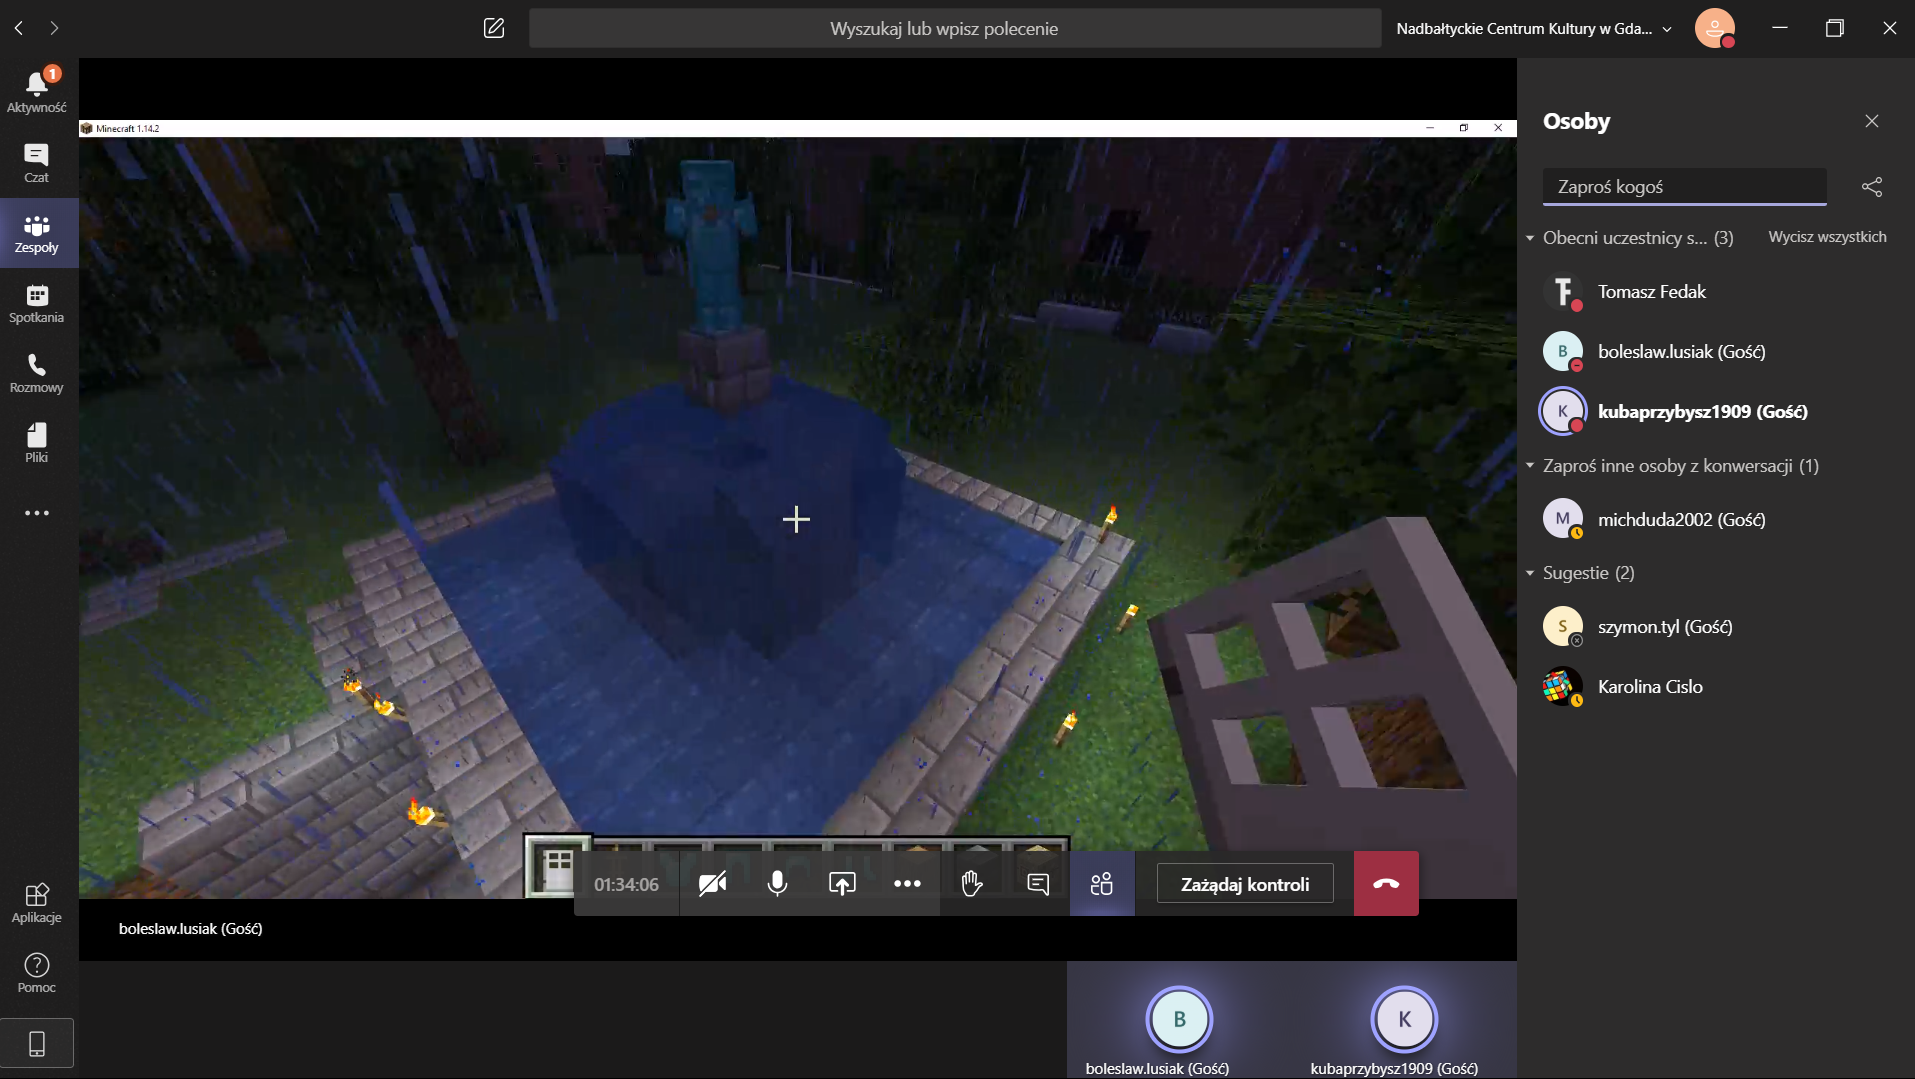
Task: Hide the participants panel
Action: pyautogui.click(x=1102, y=884)
